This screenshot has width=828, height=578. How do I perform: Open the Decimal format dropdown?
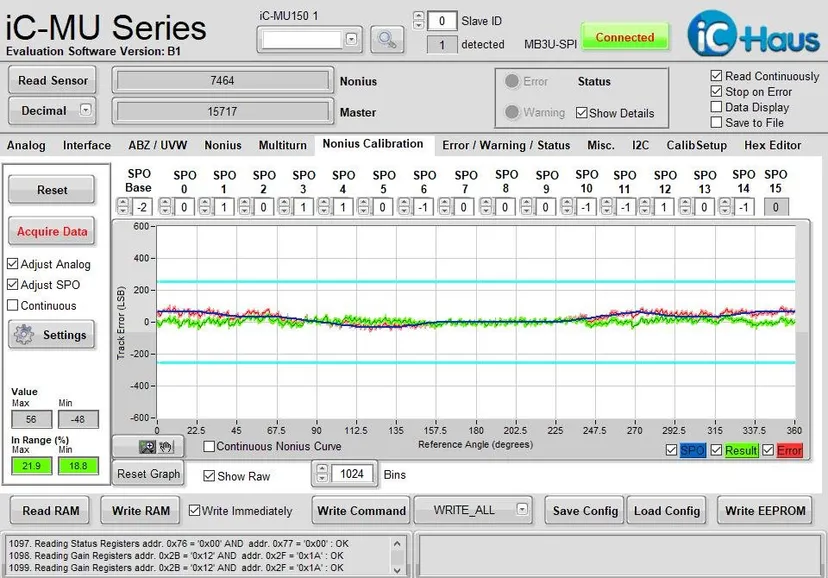click(85, 110)
